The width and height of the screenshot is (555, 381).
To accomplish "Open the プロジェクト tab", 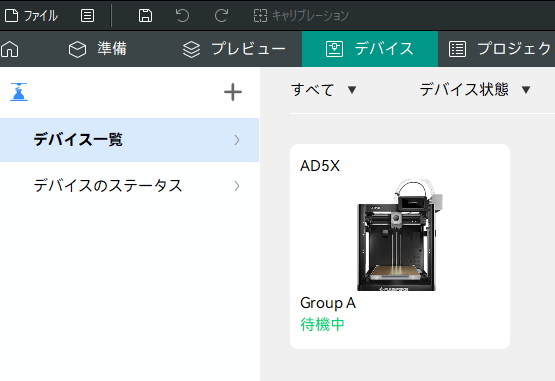I will [500, 49].
